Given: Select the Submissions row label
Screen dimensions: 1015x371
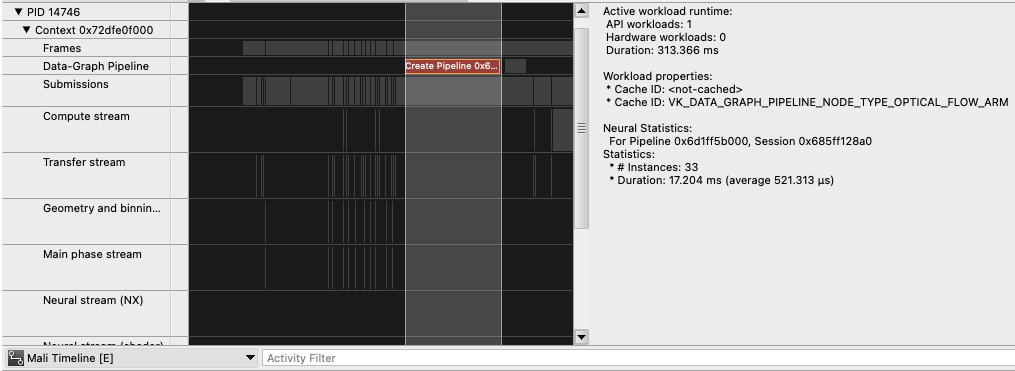Looking at the screenshot, I should point(76,84).
